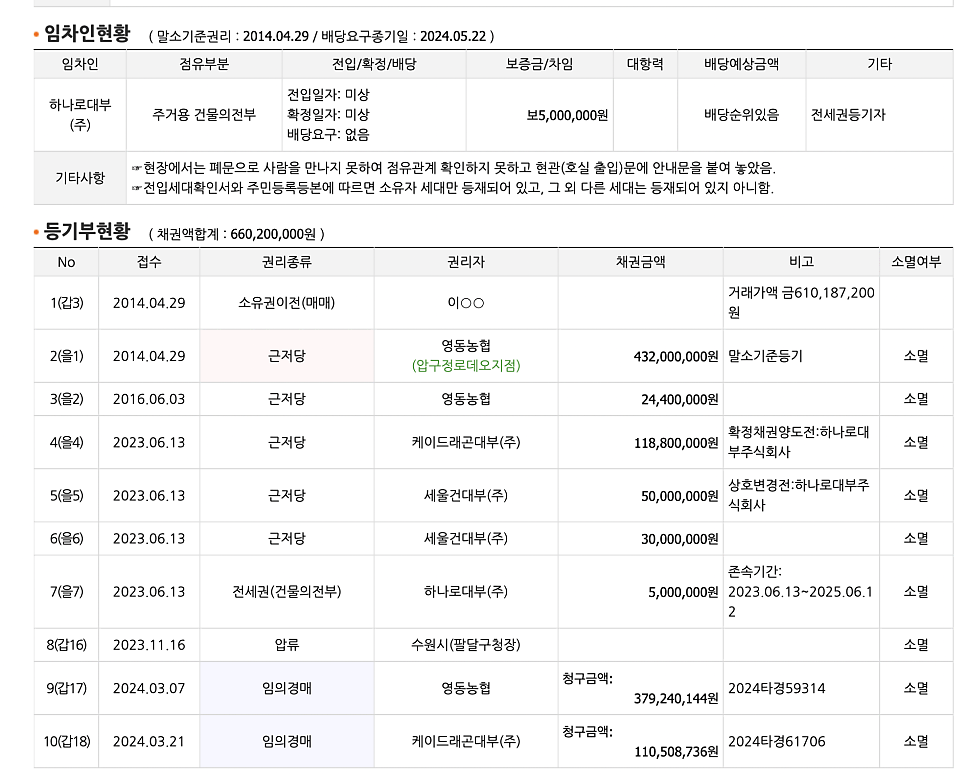Click the 점유부분 column header
The height and width of the screenshot is (780, 966).
pos(204,64)
